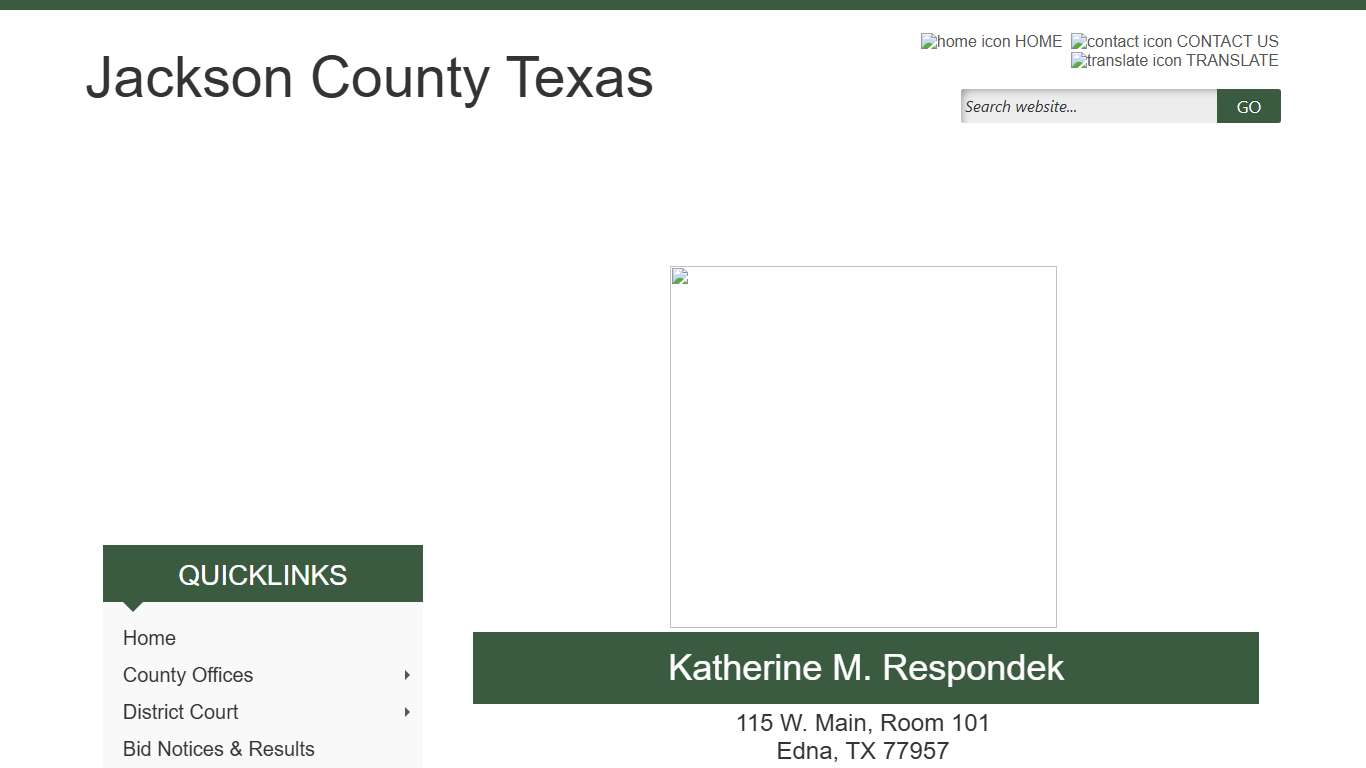
Task: Click the 115 W. Main address line
Action: 862,723
